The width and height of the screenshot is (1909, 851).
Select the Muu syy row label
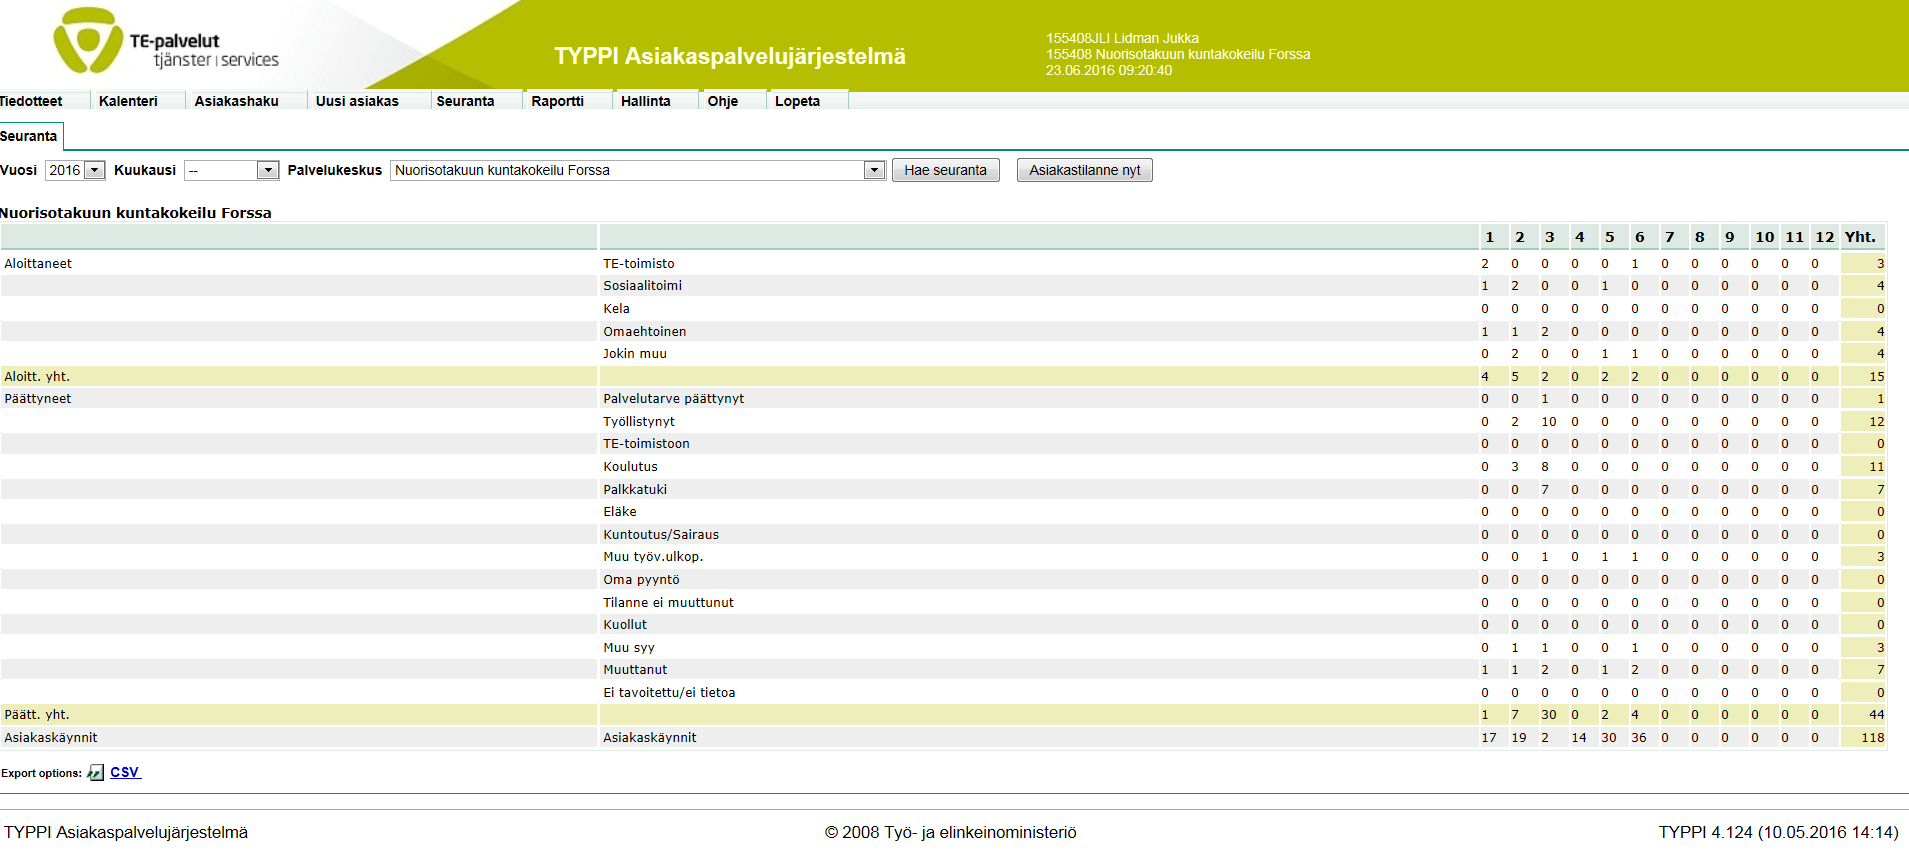[628, 648]
